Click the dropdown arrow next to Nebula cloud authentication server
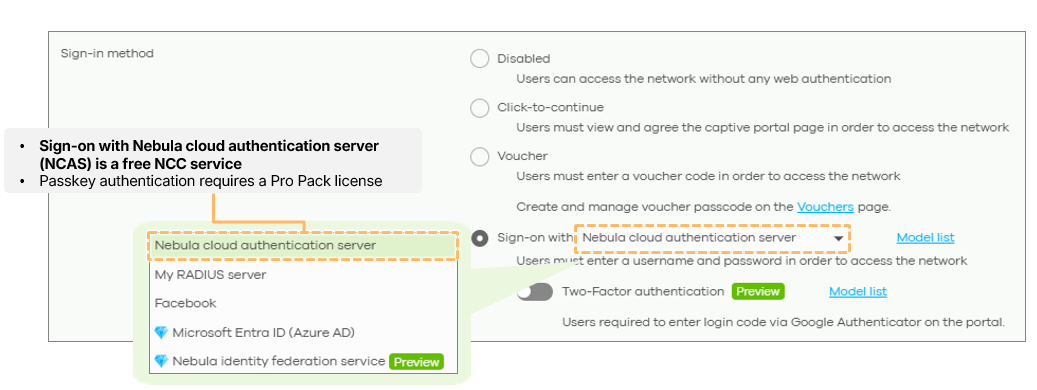1037x390 pixels. coord(838,239)
